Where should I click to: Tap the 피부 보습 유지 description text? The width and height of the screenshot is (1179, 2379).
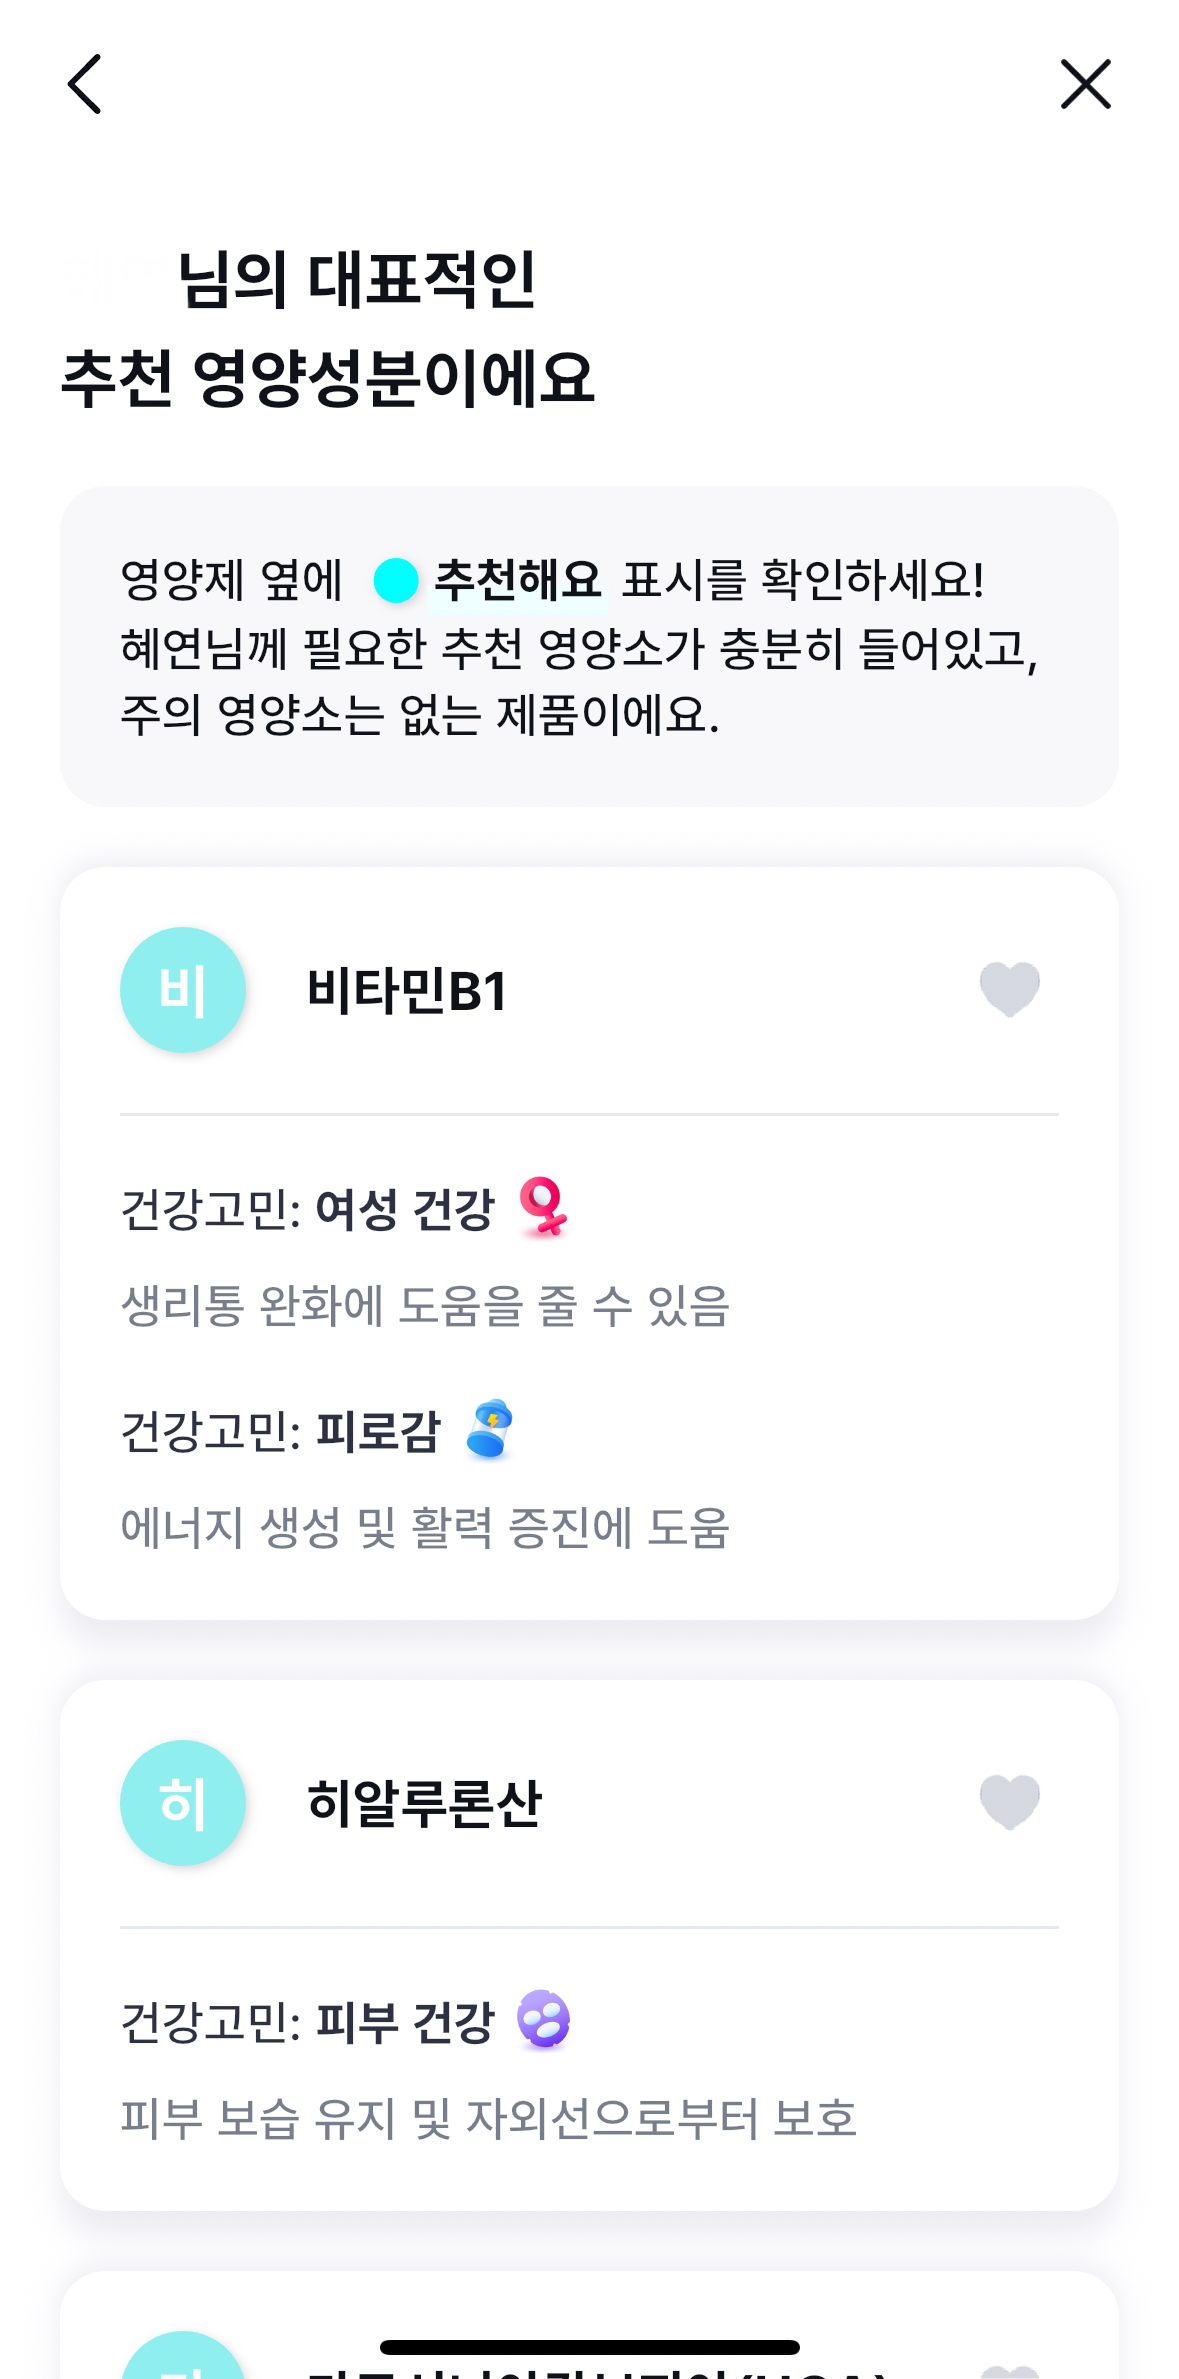[x=488, y=2118]
